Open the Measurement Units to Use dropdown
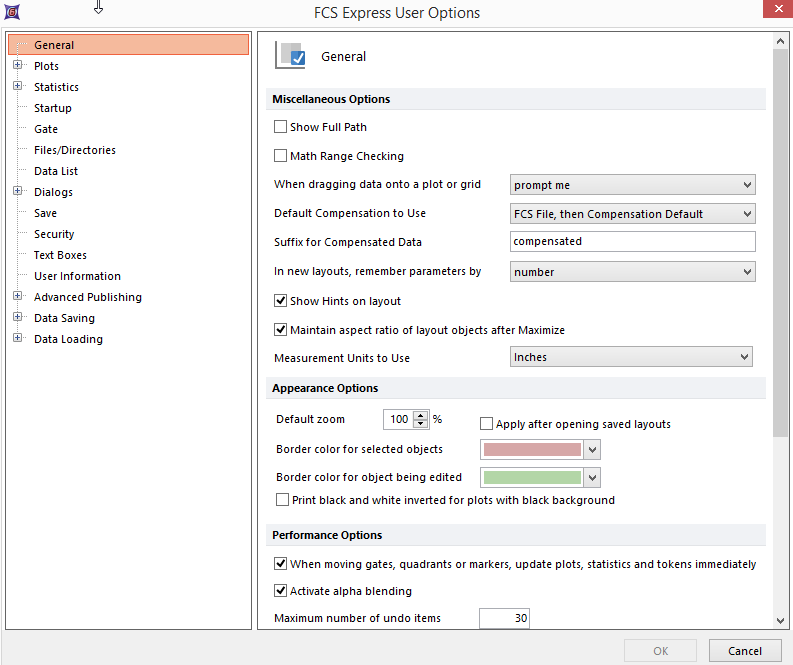The image size is (793, 665). click(631, 357)
